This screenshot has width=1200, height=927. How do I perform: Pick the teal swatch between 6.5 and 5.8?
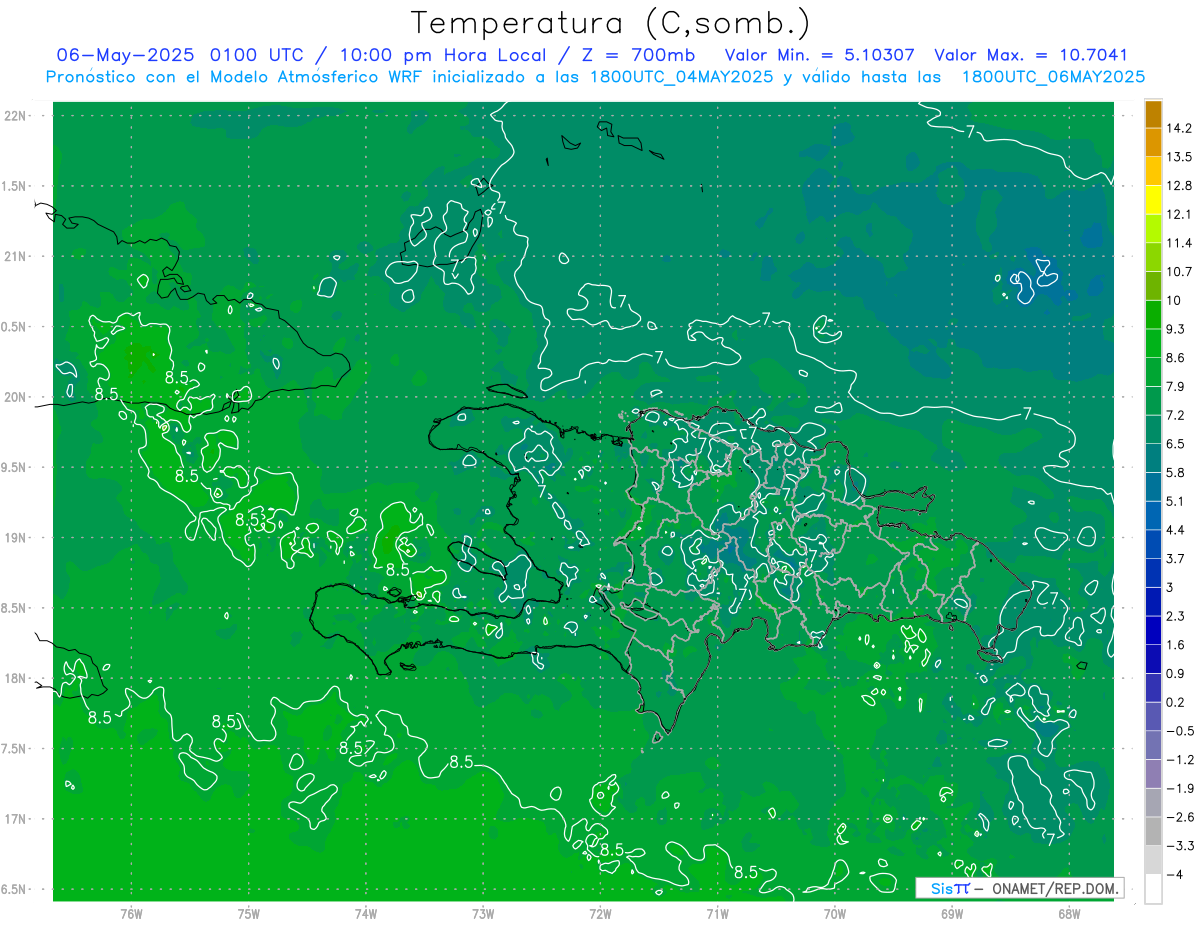(1153, 458)
